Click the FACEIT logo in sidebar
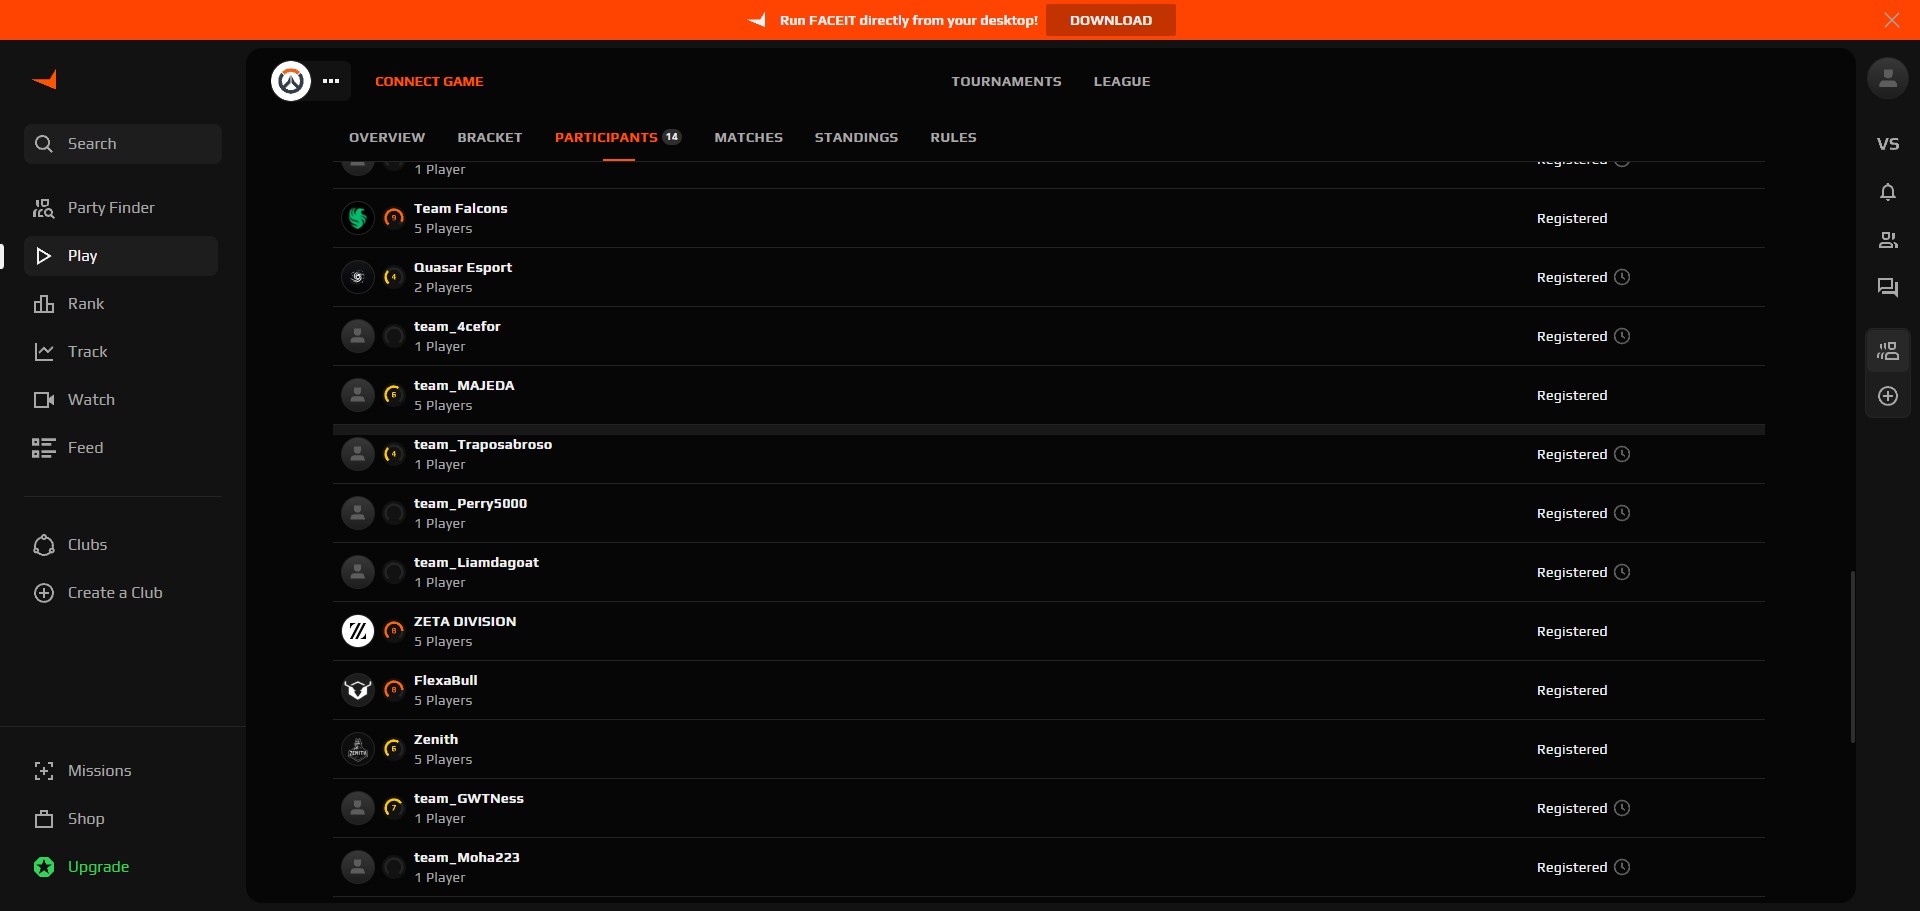This screenshot has height=911, width=1920. tap(44, 80)
